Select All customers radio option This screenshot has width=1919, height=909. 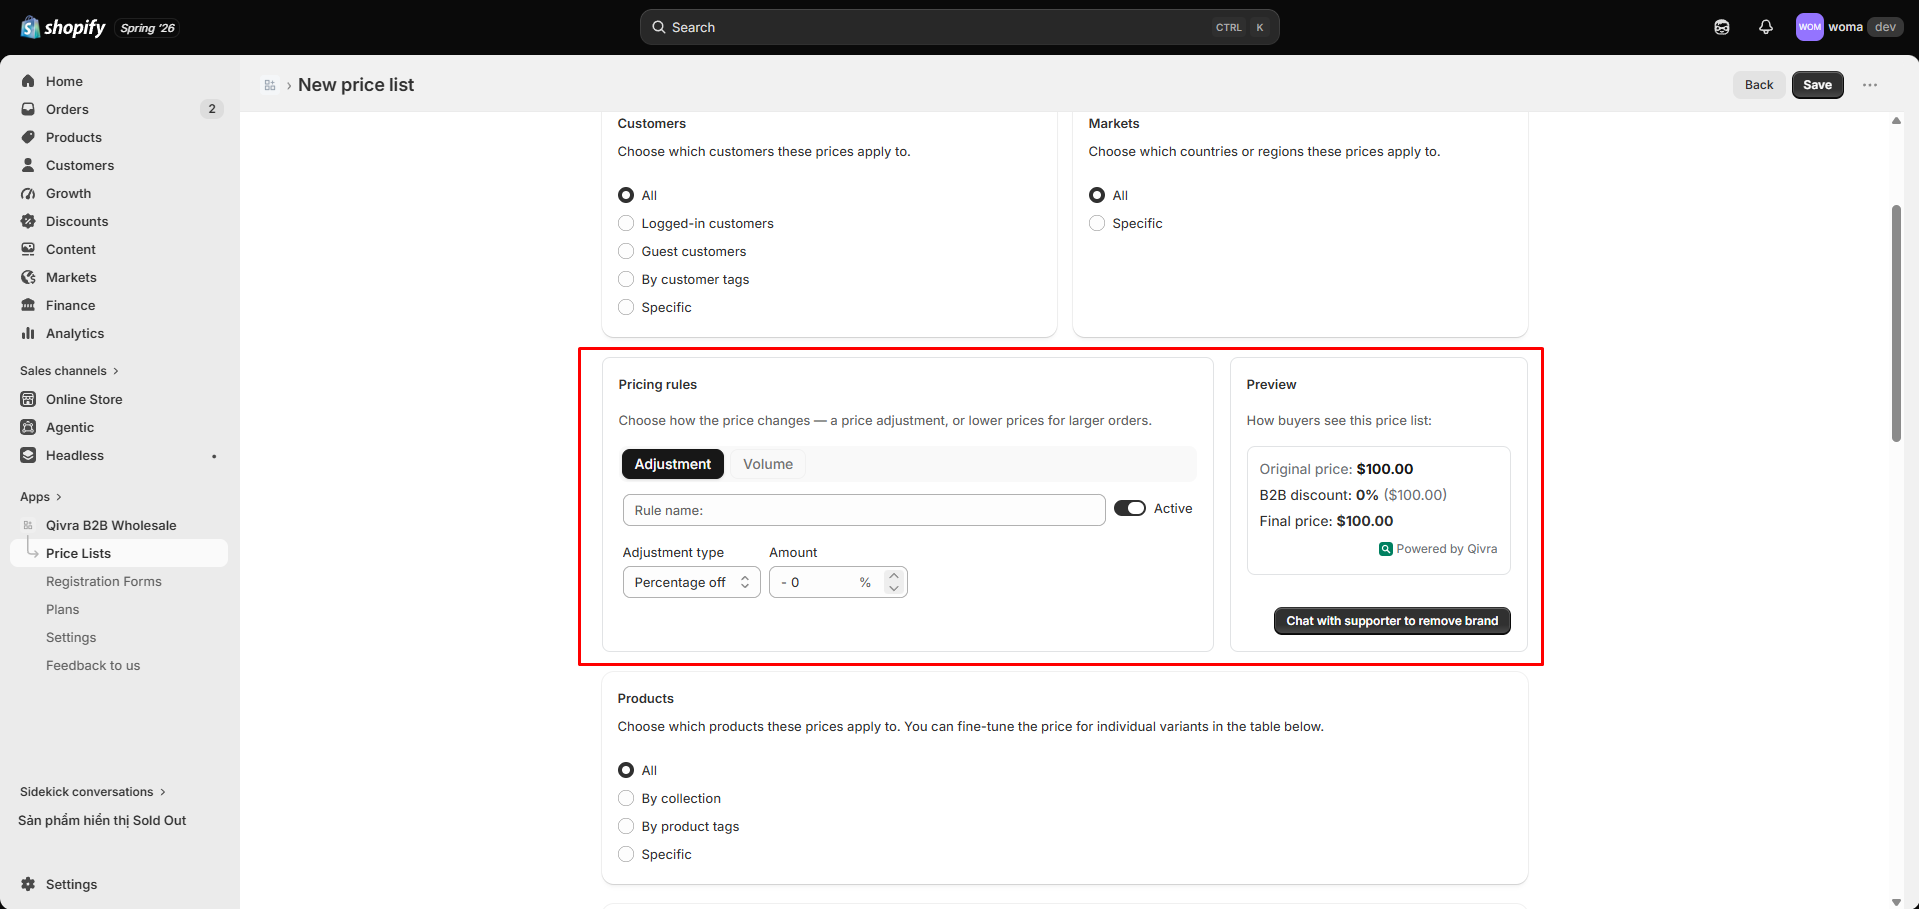(x=626, y=195)
